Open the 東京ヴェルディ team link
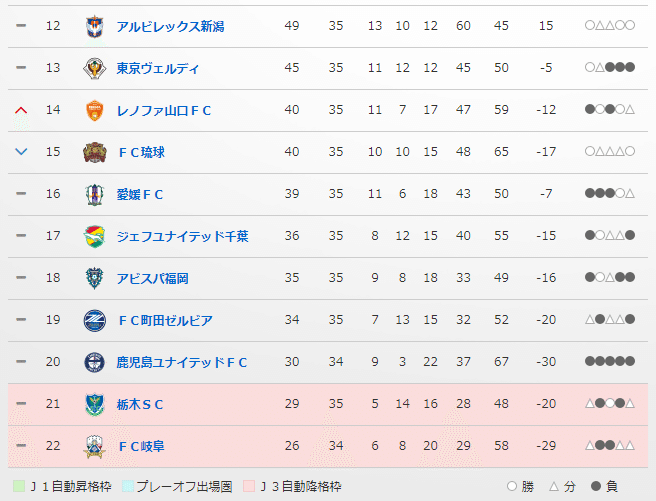The image size is (656, 501). click(x=158, y=68)
